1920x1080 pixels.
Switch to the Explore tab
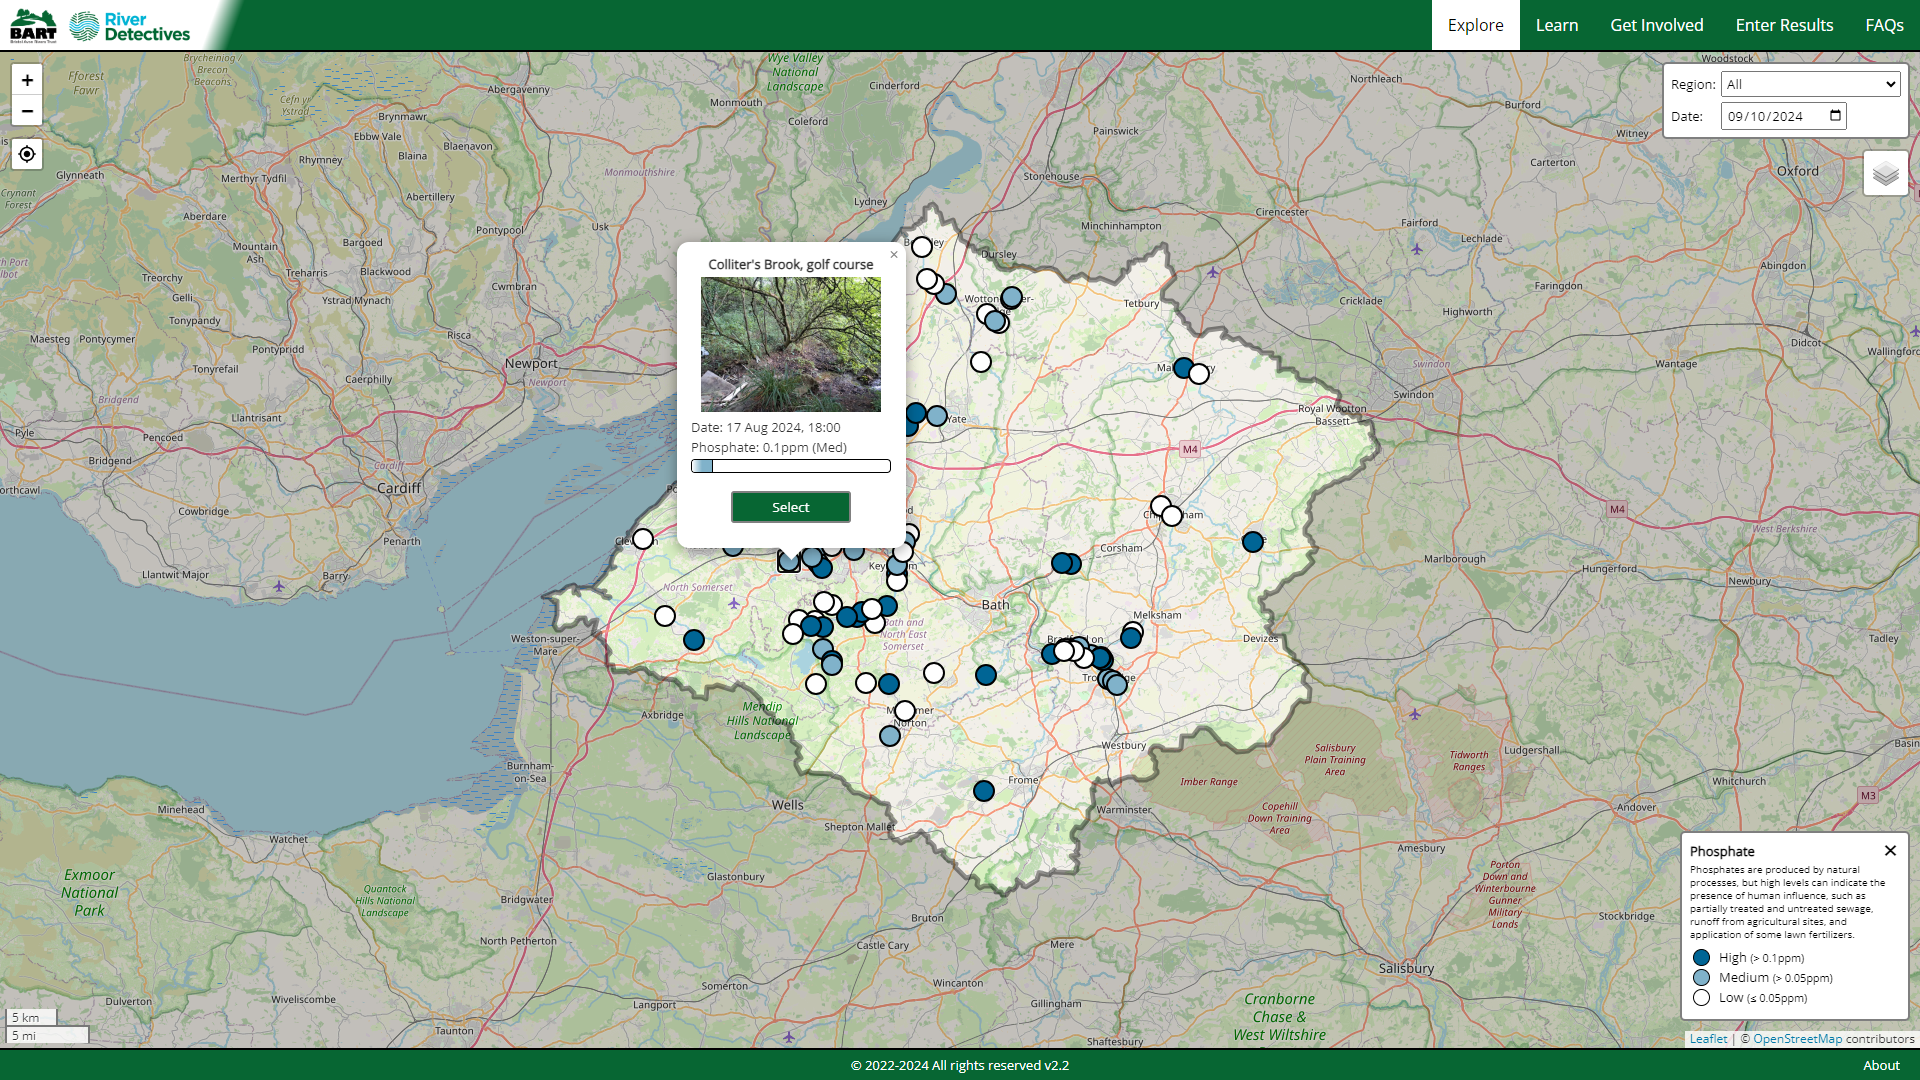[x=1475, y=25]
